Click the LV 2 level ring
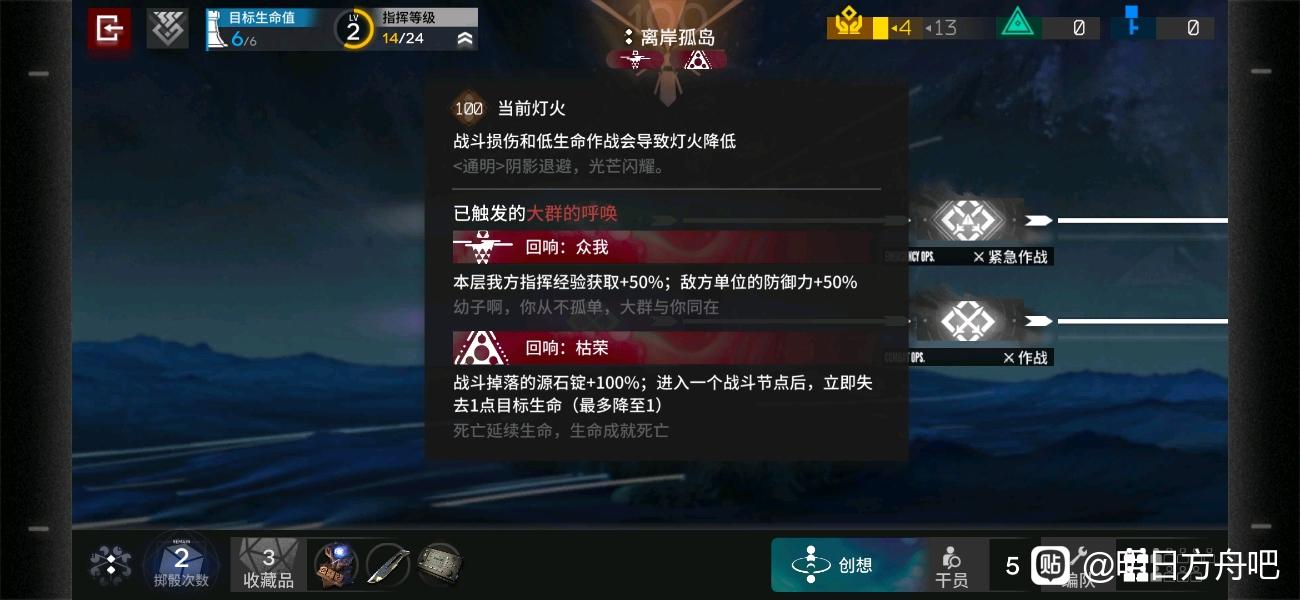Image resolution: width=1300 pixels, height=600 pixels. [x=353, y=29]
